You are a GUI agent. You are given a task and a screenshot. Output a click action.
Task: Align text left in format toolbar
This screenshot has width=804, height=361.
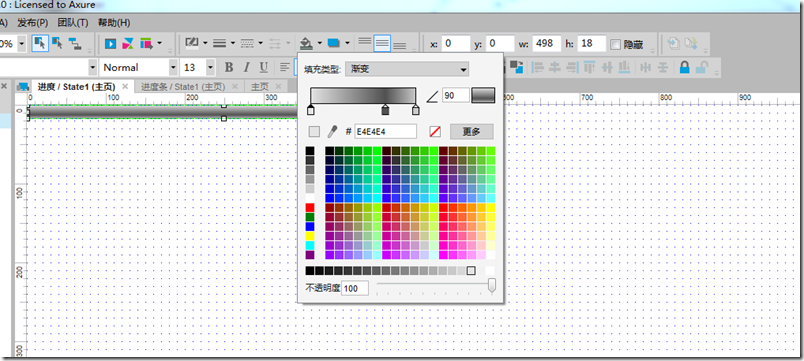point(285,67)
